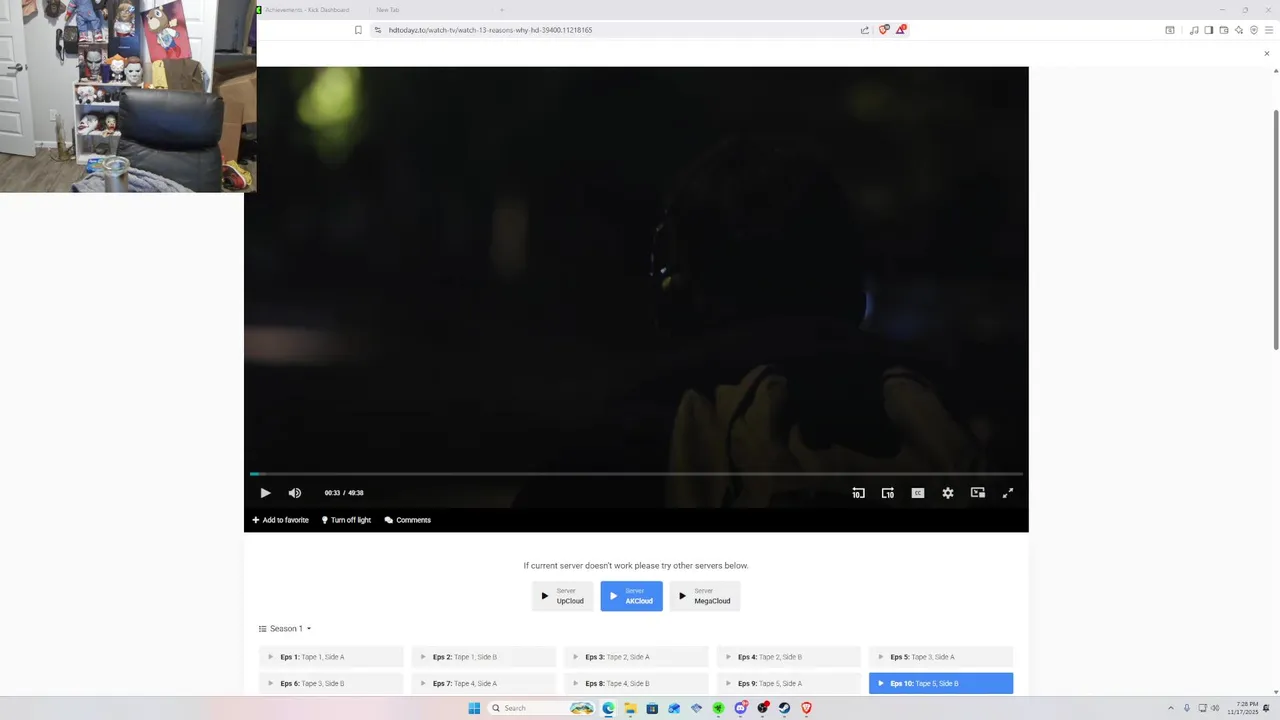Open notifications bell in tray
This screenshot has height=720, width=1280.
(1267, 708)
